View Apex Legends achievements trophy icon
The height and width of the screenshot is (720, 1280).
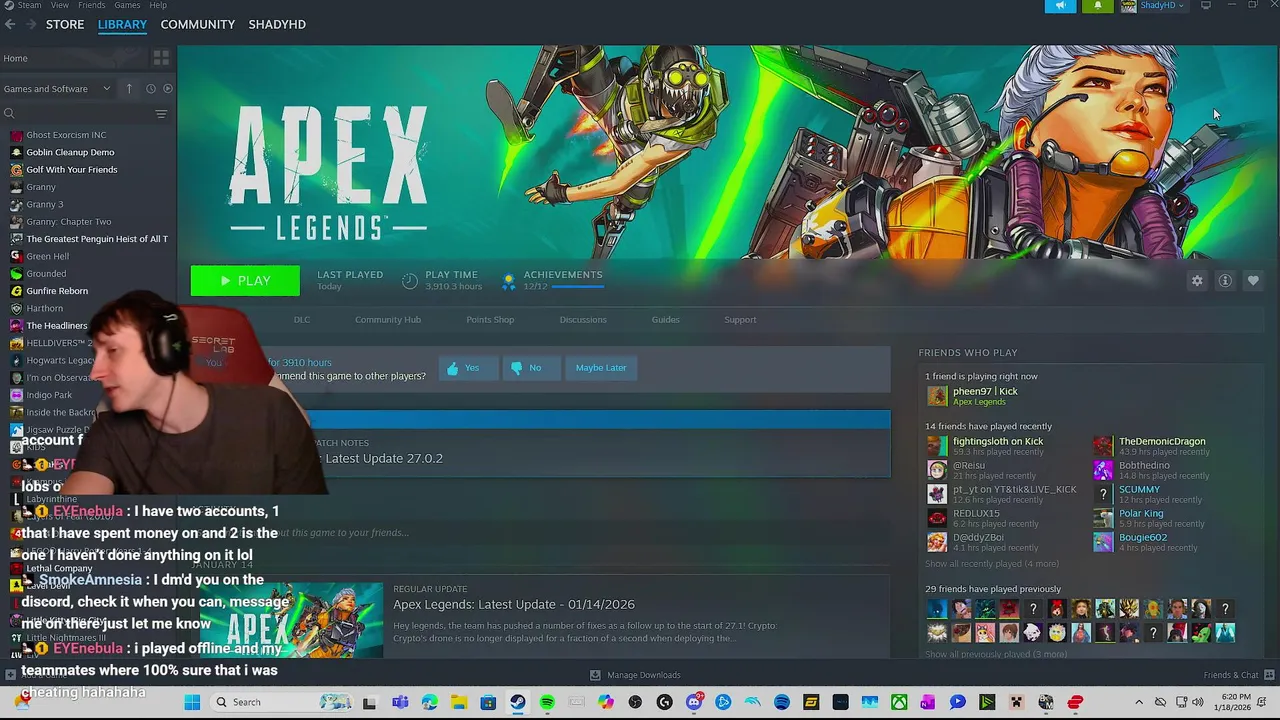509,281
